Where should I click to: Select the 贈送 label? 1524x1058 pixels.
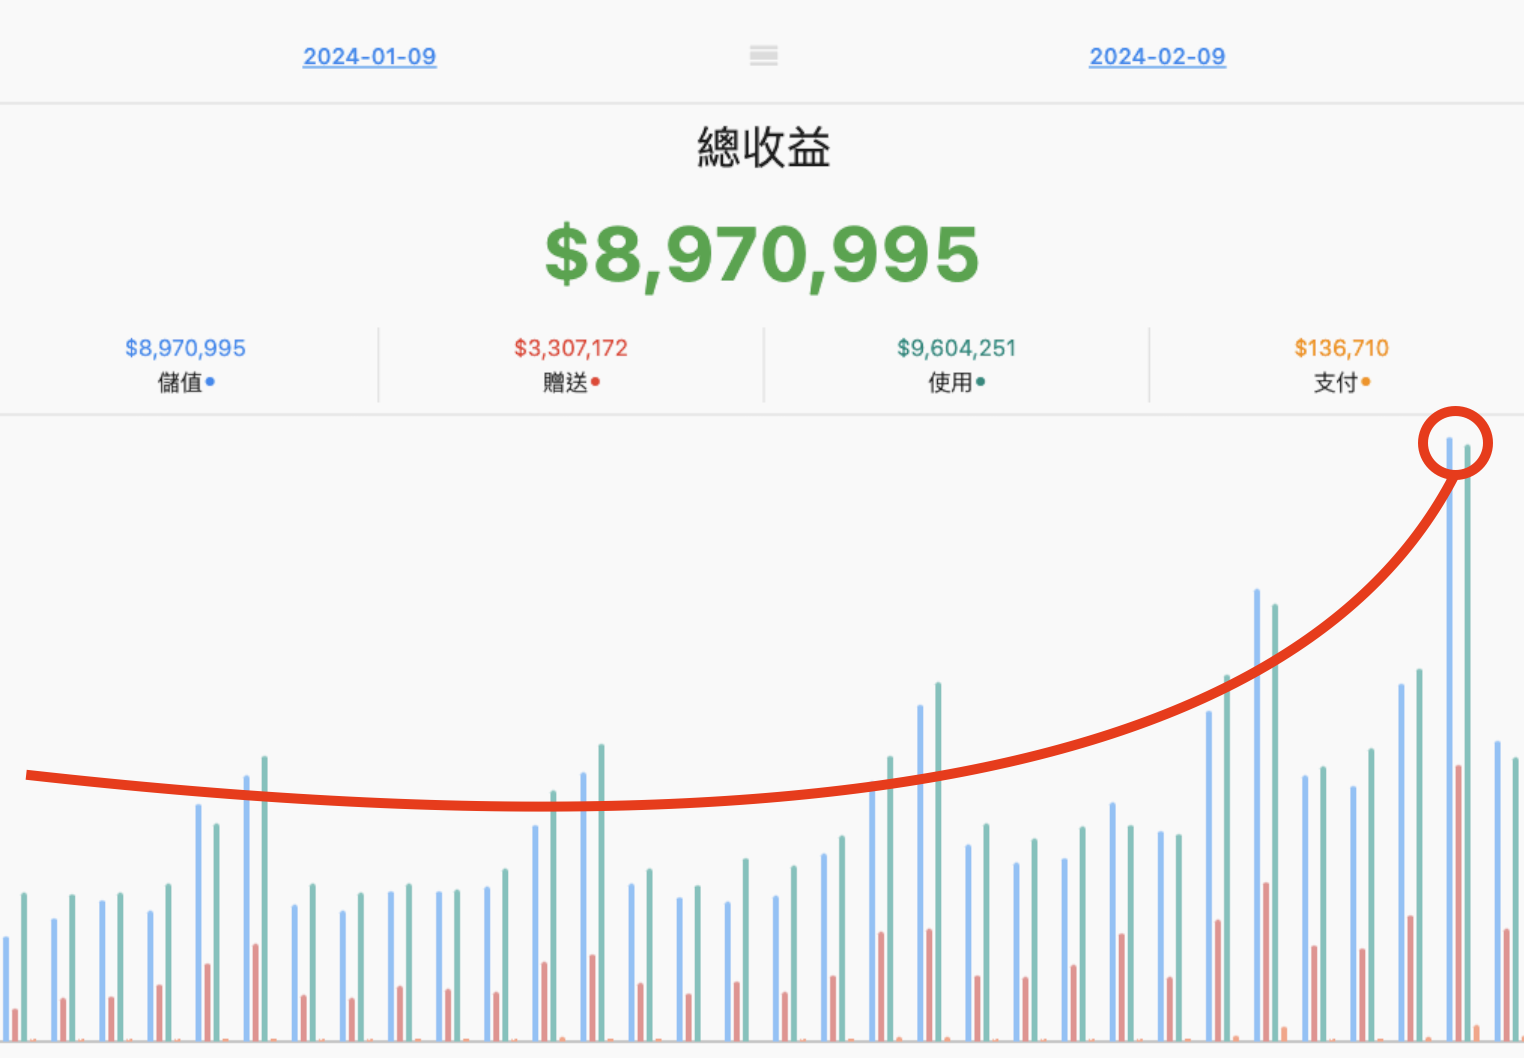click(565, 382)
